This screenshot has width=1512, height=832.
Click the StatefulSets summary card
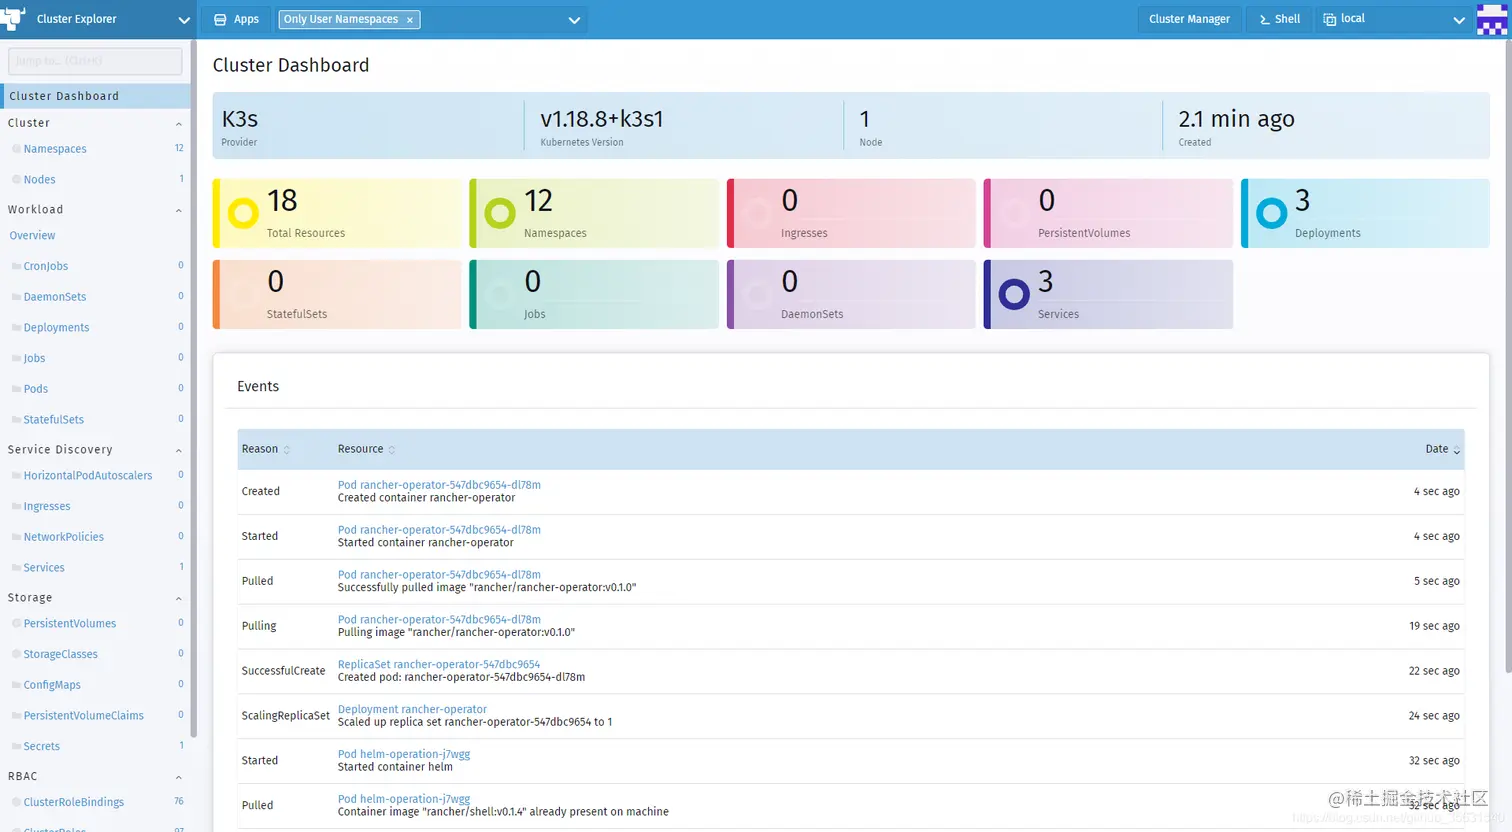[337, 295]
